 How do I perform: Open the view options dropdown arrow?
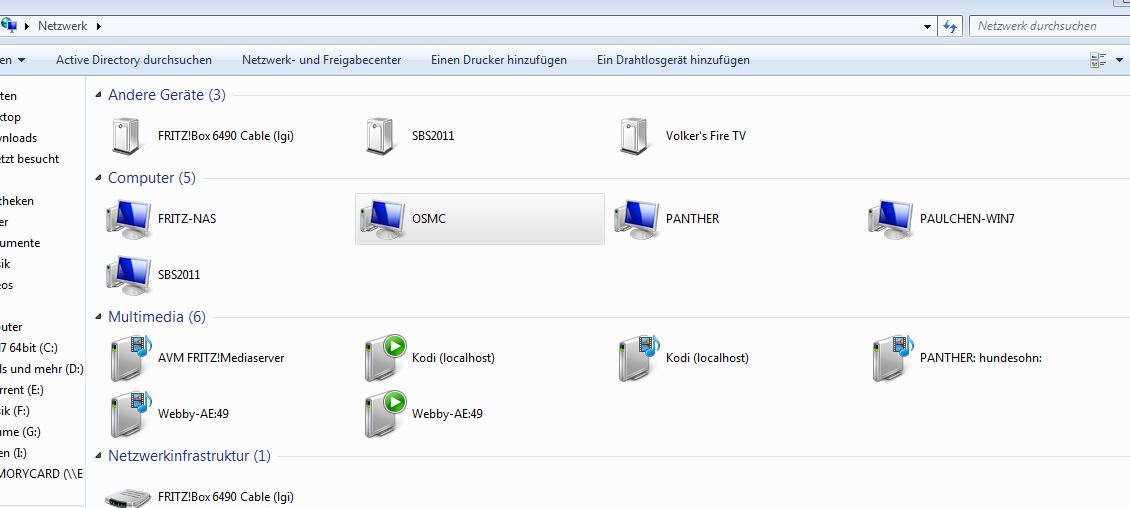coord(1119,61)
